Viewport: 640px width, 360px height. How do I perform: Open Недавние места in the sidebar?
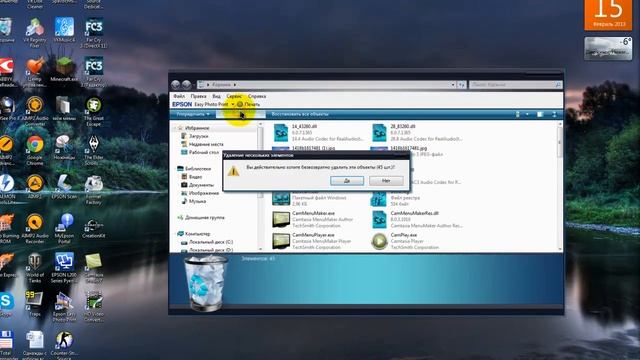click(206, 144)
